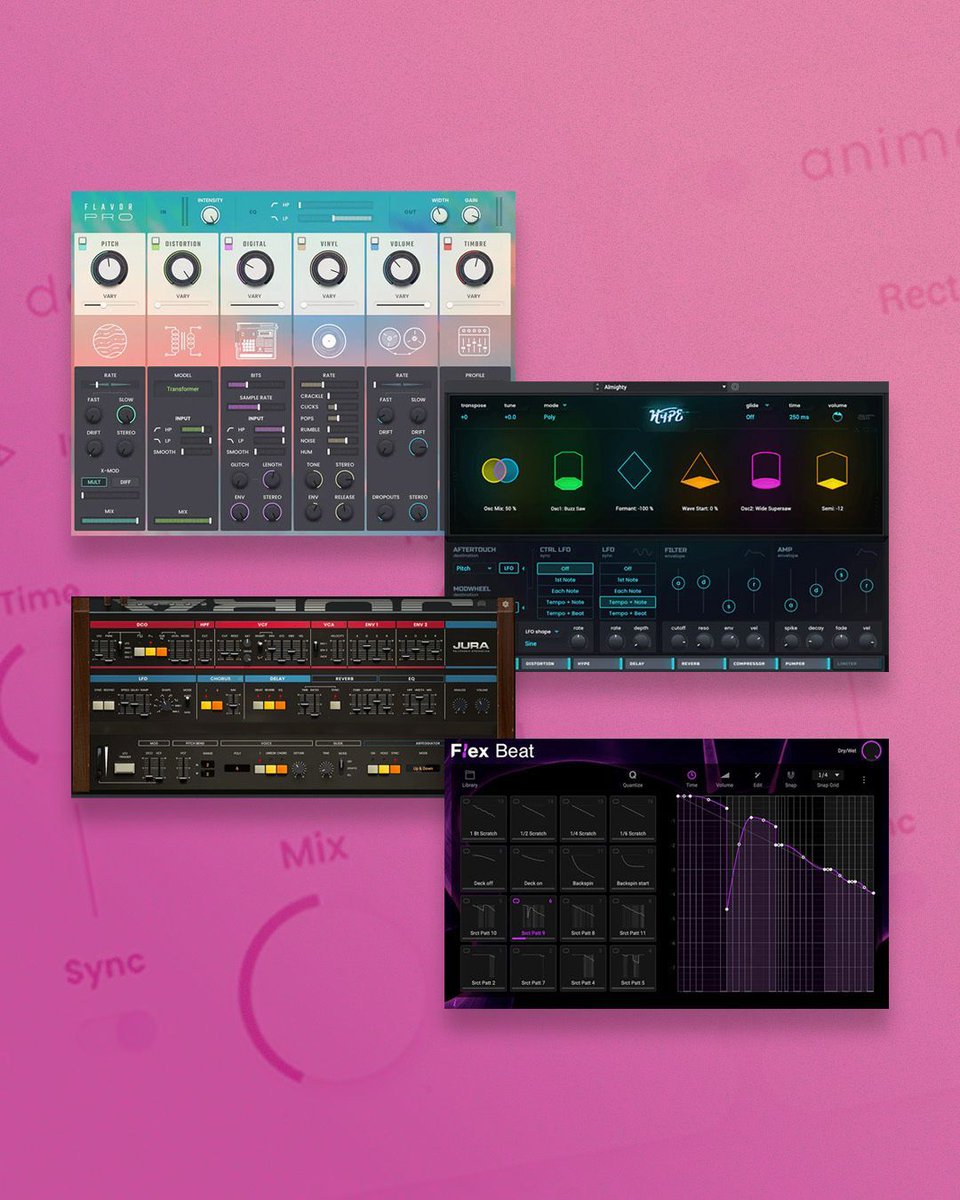Open the Delay effect tab in Hype
Screen dimensions: 960x1200
[649, 664]
